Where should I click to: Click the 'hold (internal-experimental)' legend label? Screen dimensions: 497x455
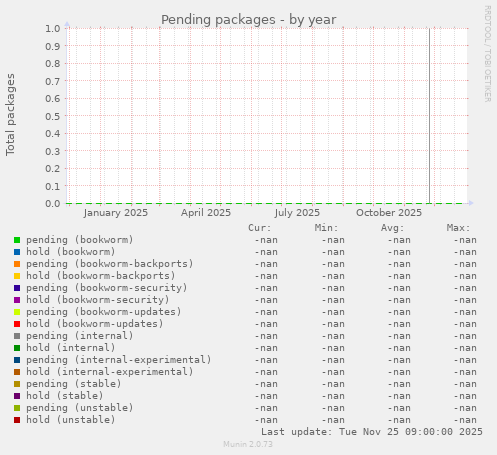tap(110, 372)
